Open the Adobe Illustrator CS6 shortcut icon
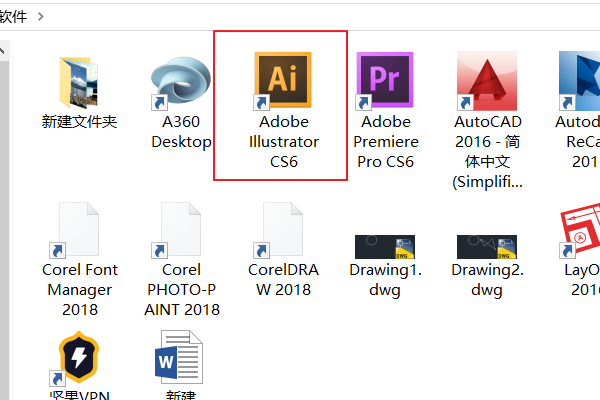The image size is (600, 400). click(x=283, y=80)
